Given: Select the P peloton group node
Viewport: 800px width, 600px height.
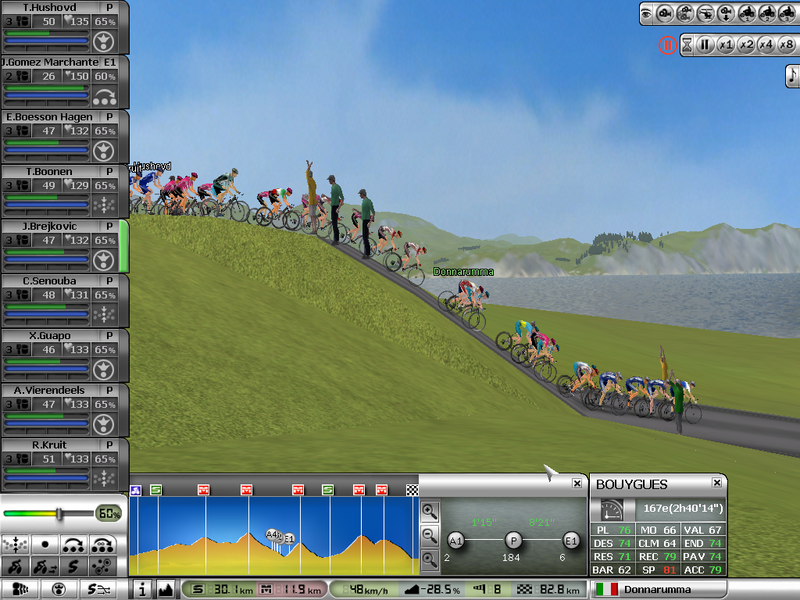Looking at the screenshot, I should tap(513, 539).
